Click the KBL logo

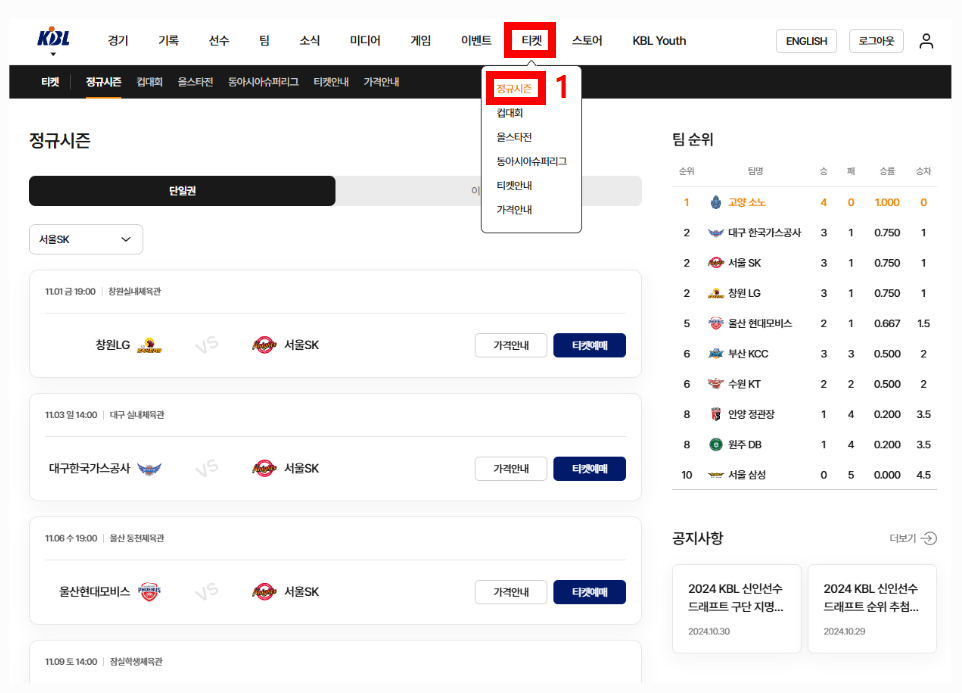point(53,37)
